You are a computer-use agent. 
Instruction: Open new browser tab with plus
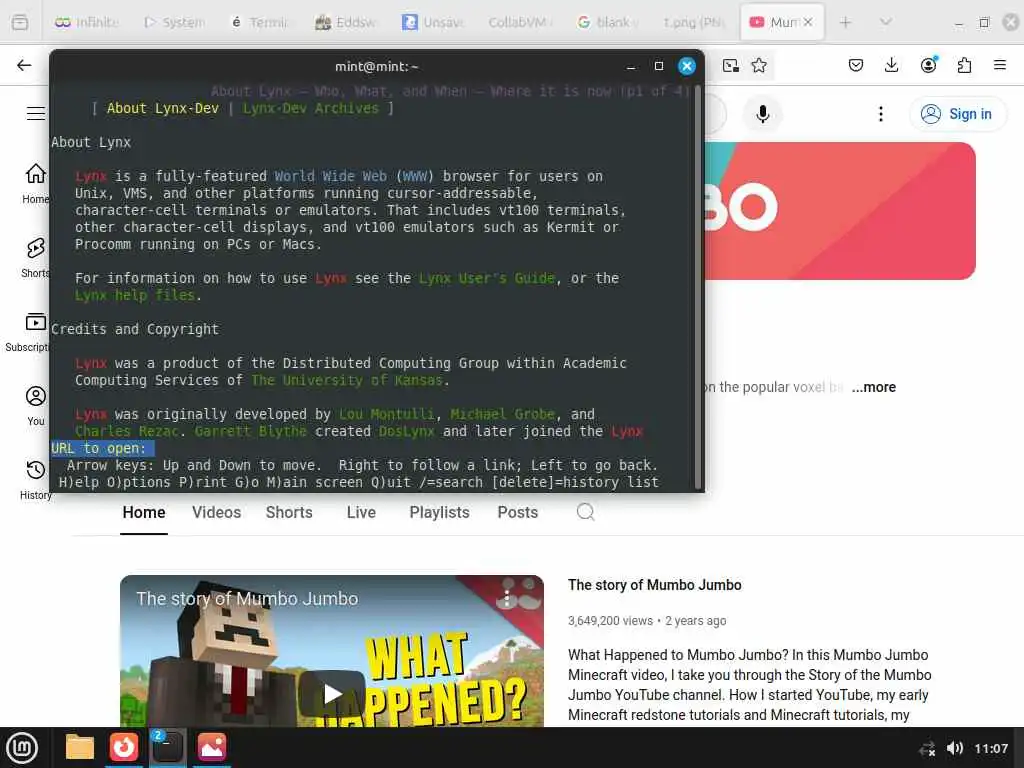[x=845, y=22]
